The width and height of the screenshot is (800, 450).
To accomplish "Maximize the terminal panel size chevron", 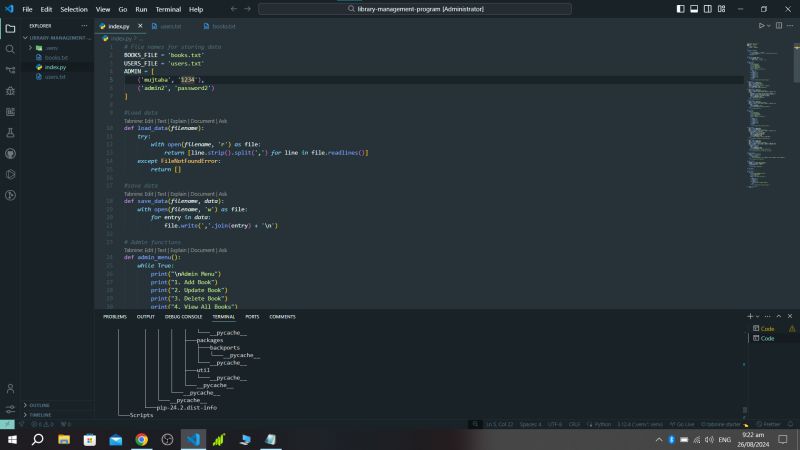I will [x=779, y=316].
